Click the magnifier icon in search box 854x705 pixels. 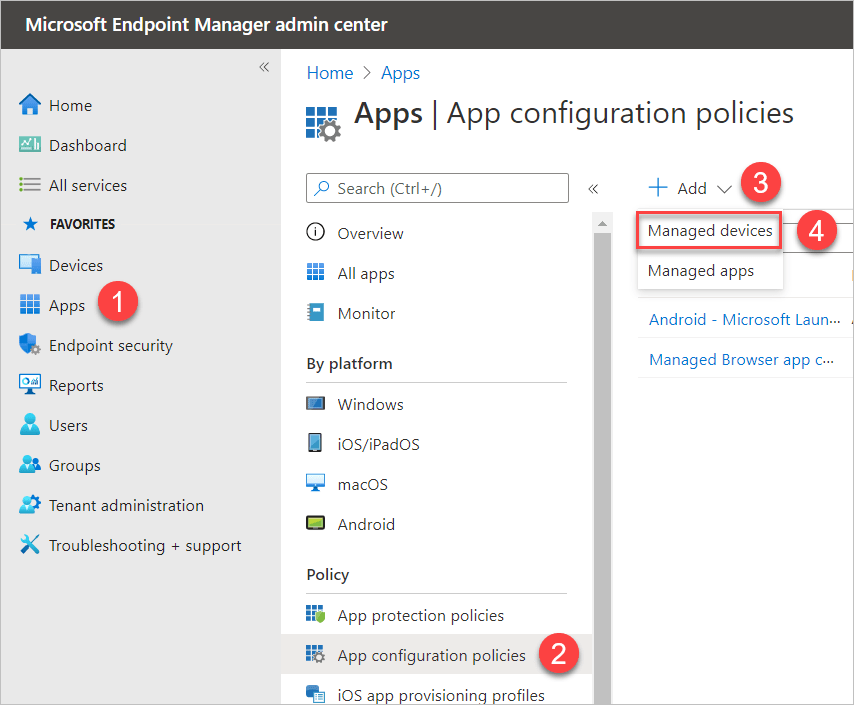point(322,188)
